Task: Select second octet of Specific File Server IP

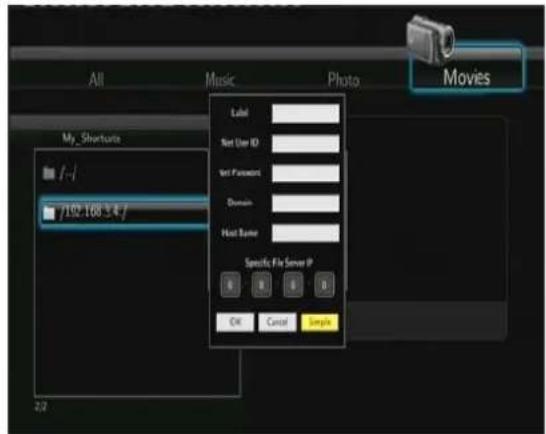Action: click(262, 285)
